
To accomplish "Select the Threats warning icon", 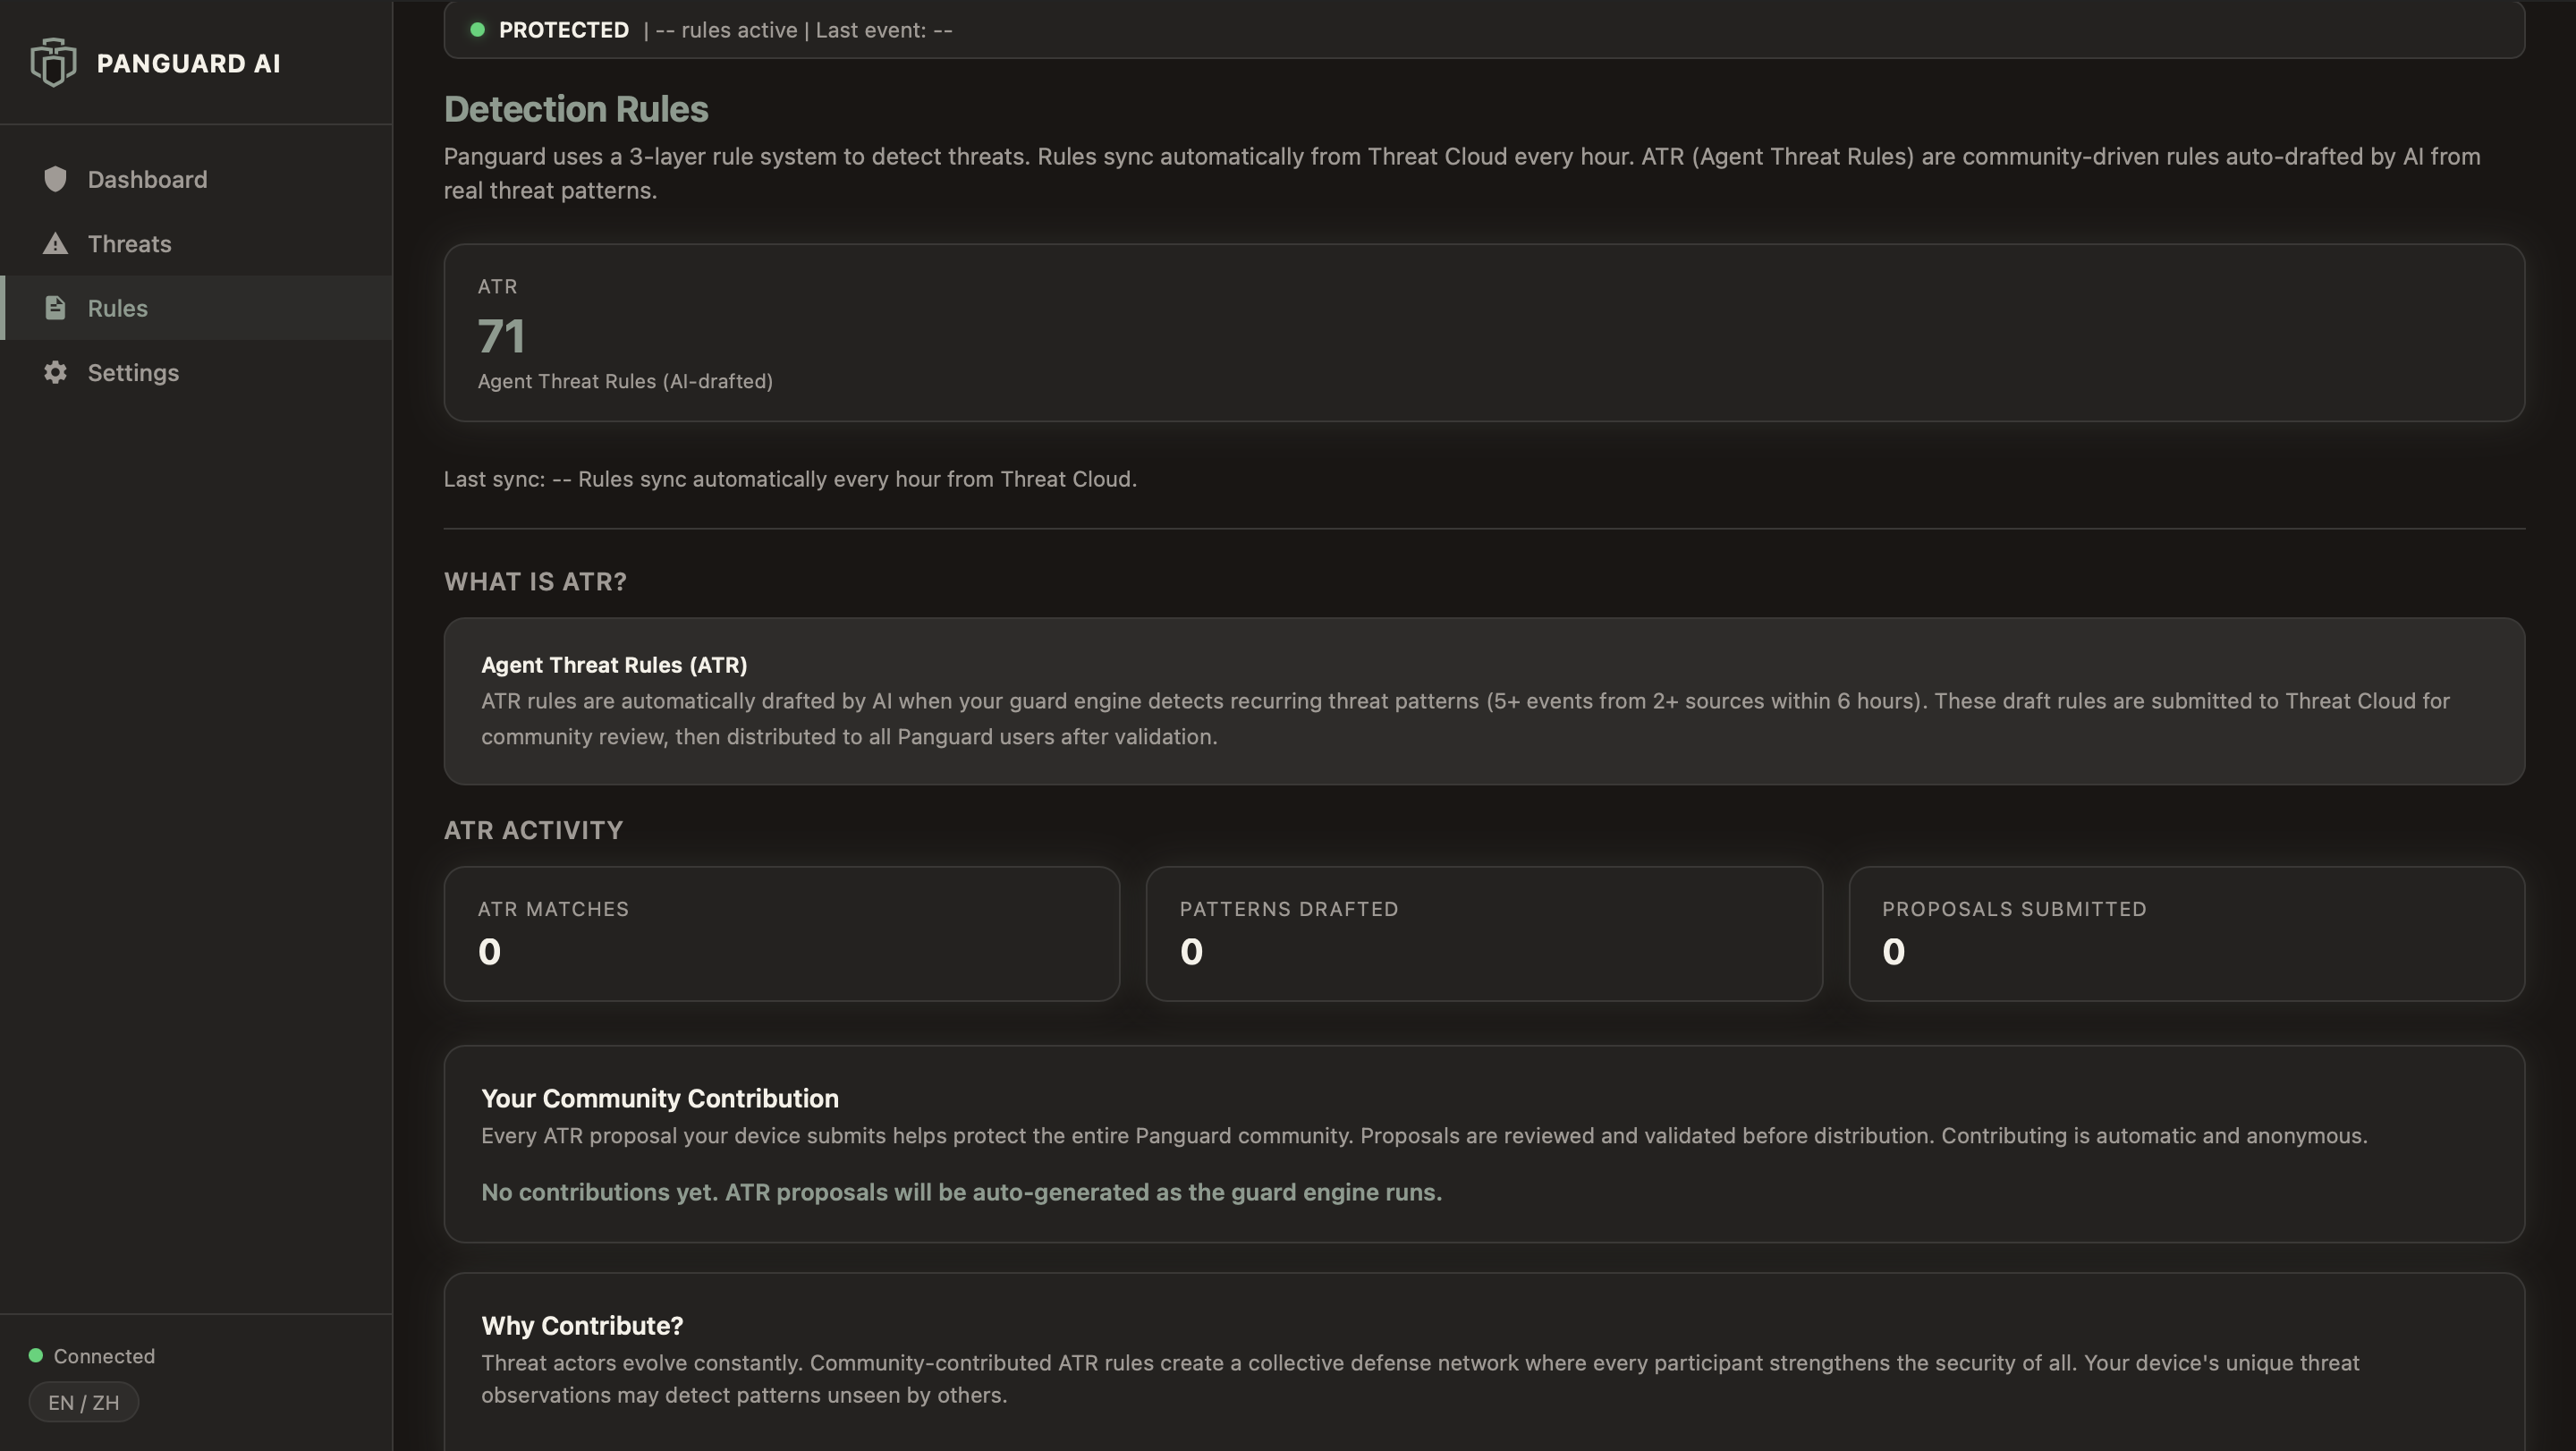I will coord(55,243).
